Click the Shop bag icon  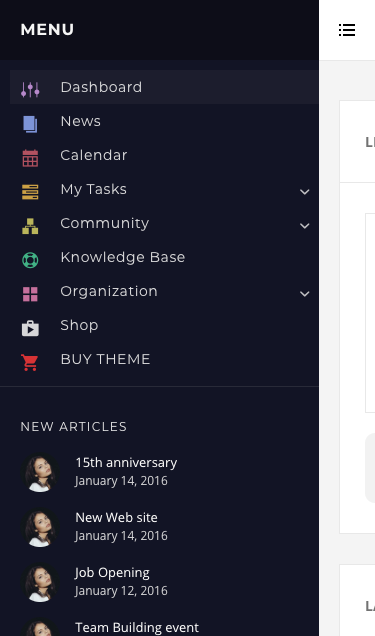30,328
